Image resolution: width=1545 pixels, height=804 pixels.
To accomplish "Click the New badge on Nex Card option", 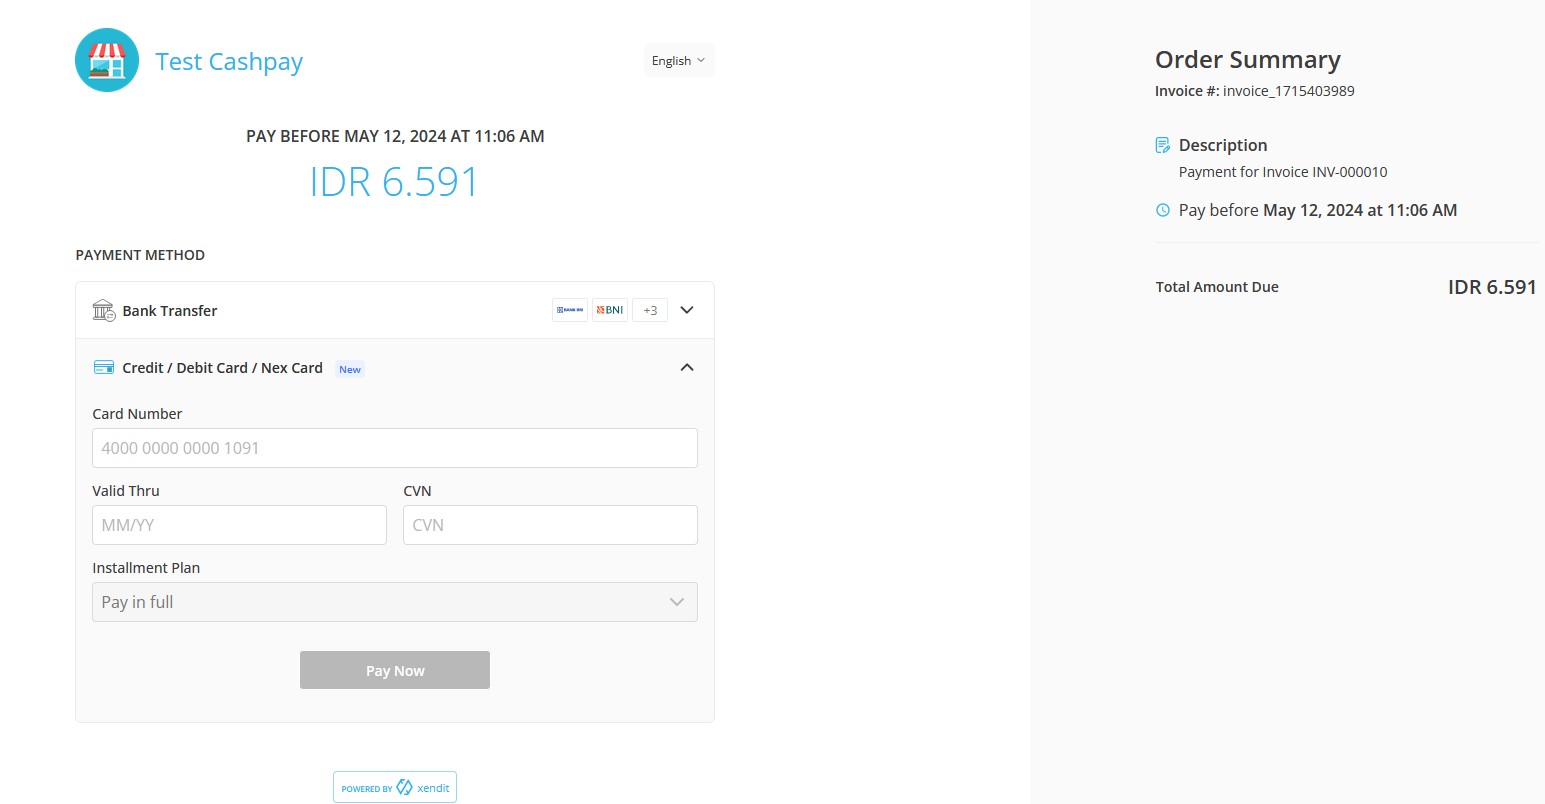I will click(349, 369).
